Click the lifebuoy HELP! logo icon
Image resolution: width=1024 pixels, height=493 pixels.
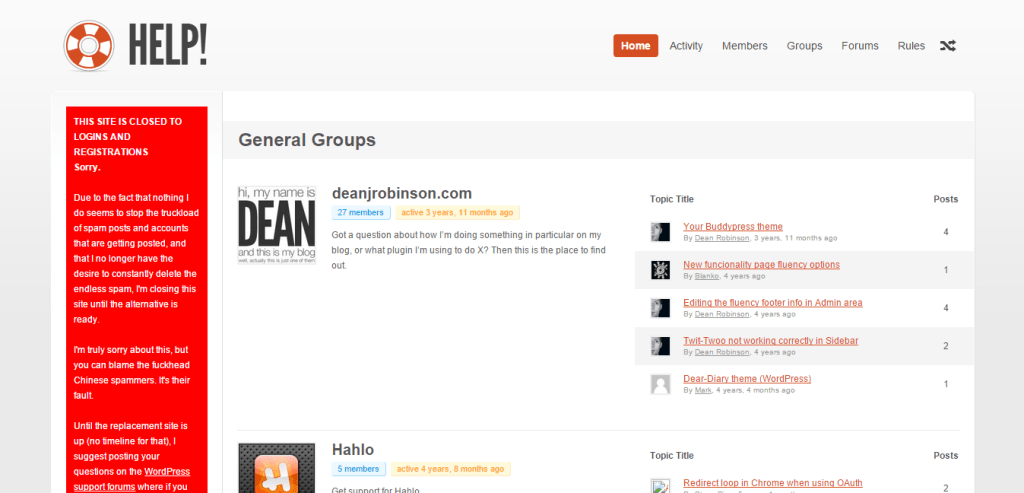click(89, 46)
